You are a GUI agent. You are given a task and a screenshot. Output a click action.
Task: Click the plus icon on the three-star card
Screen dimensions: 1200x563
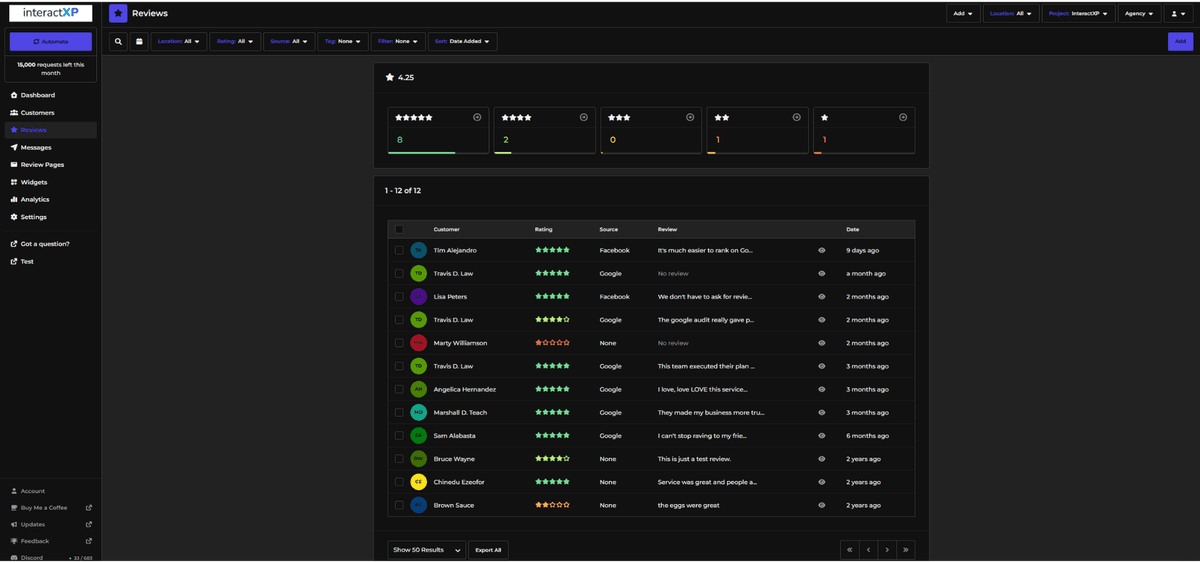pyautogui.click(x=690, y=117)
